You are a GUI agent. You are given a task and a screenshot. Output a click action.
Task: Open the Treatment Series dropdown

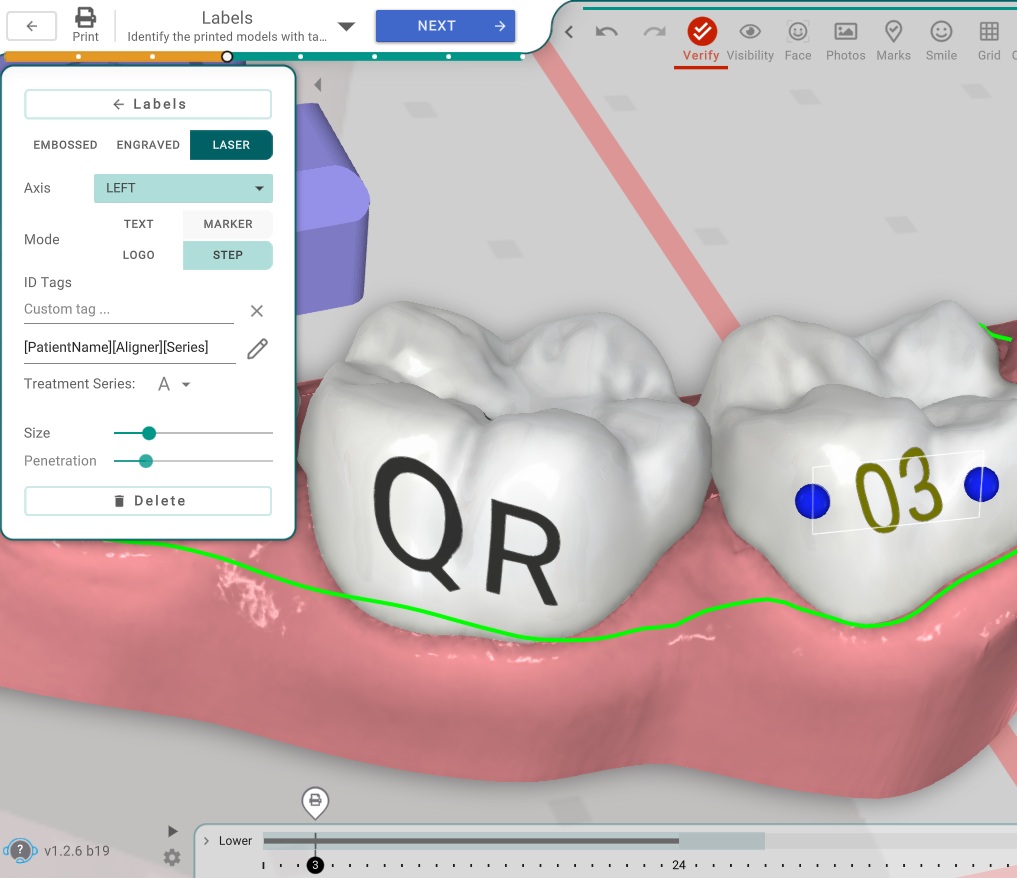(x=174, y=384)
